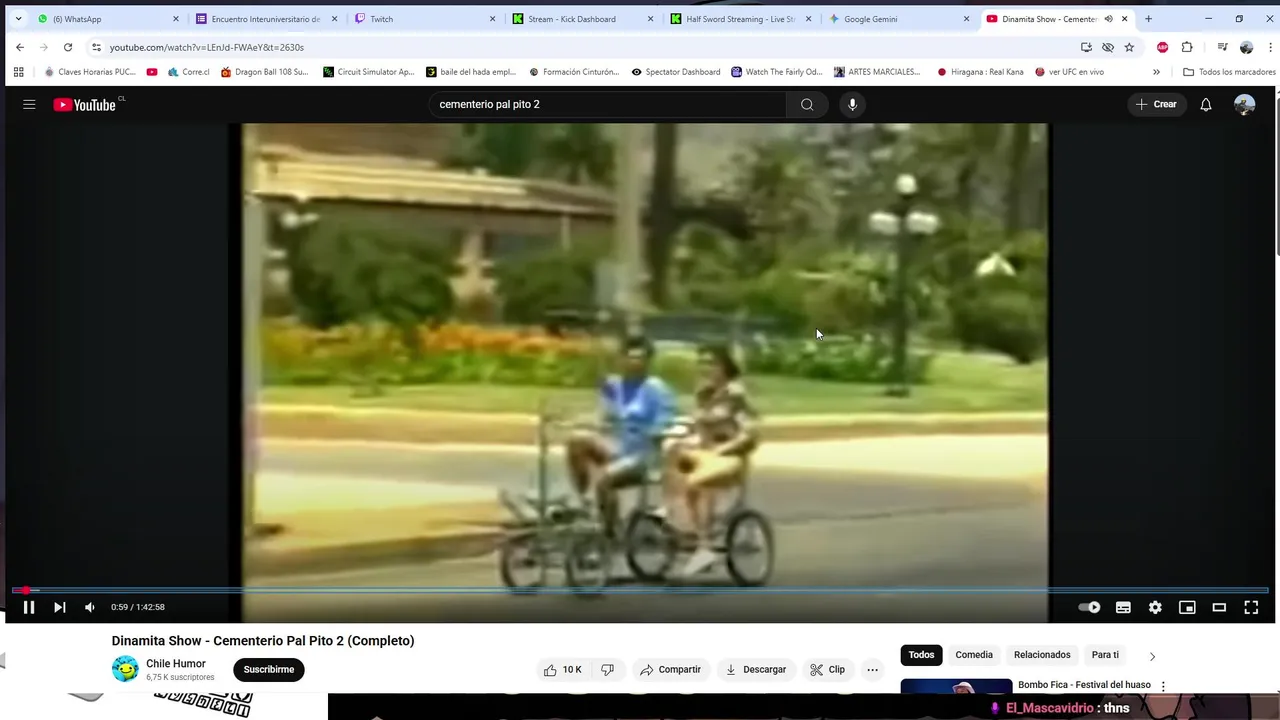The height and width of the screenshot is (720, 1280).
Task: Switch to the Google Gemini tab
Action: pos(899,19)
